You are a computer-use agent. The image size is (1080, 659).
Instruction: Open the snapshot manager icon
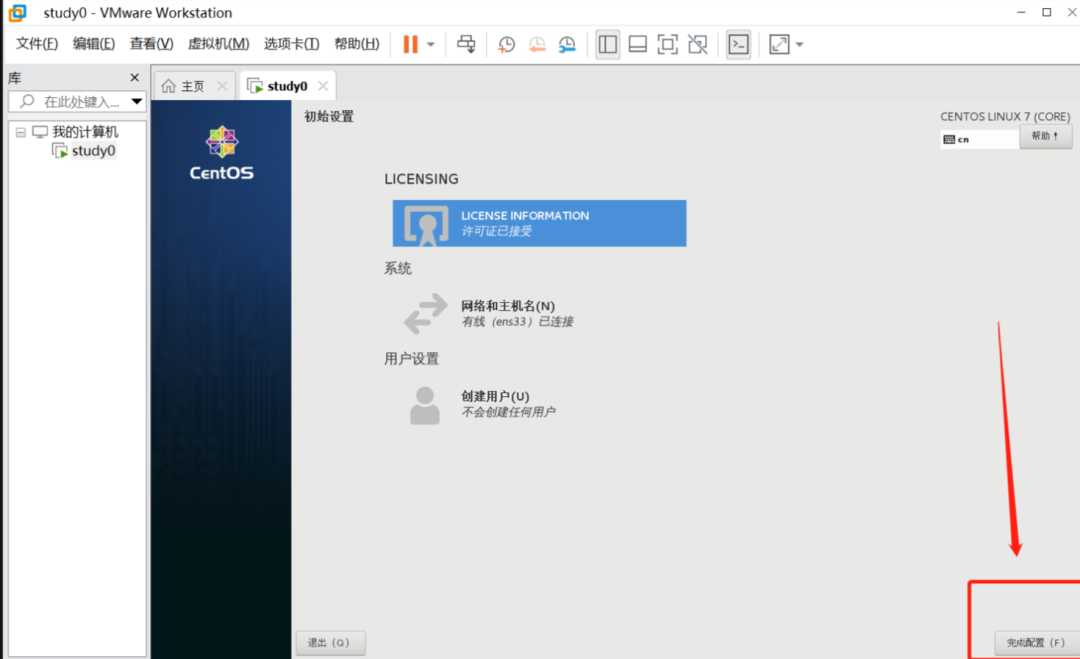coord(567,45)
